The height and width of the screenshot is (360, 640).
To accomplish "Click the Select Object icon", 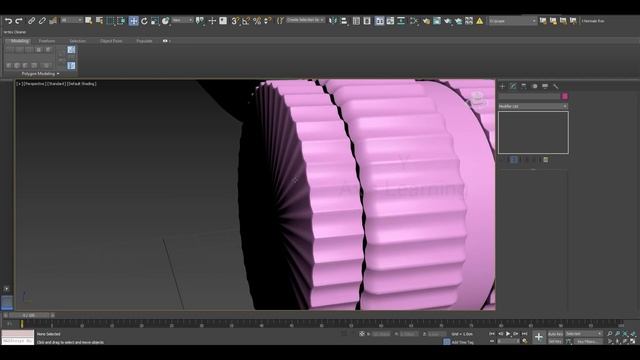I will [x=89, y=21].
